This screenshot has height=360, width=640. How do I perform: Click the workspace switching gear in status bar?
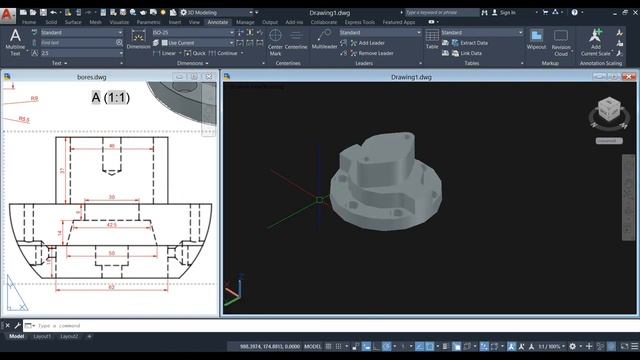click(573, 346)
